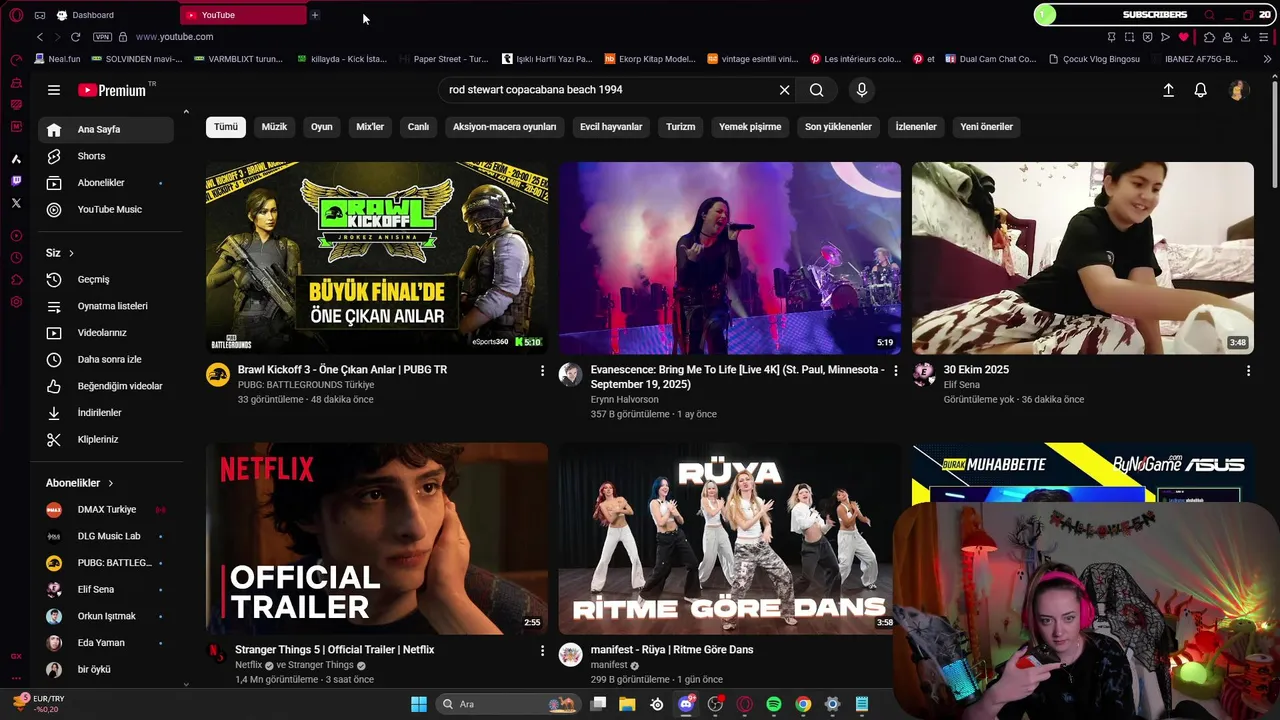Open Oynatma listeleri
Image resolution: width=1280 pixels, height=720 pixels.
pyautogui.click(x=106, y=306)
